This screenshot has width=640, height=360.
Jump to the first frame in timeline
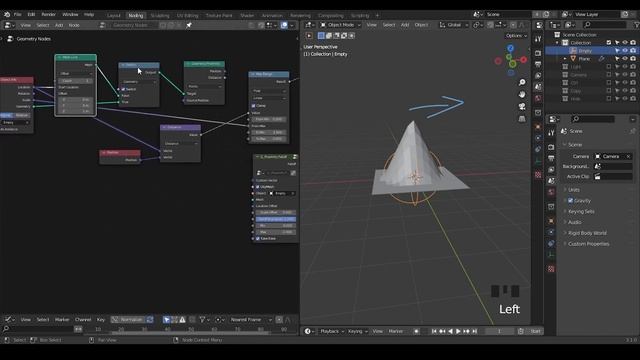434,331
